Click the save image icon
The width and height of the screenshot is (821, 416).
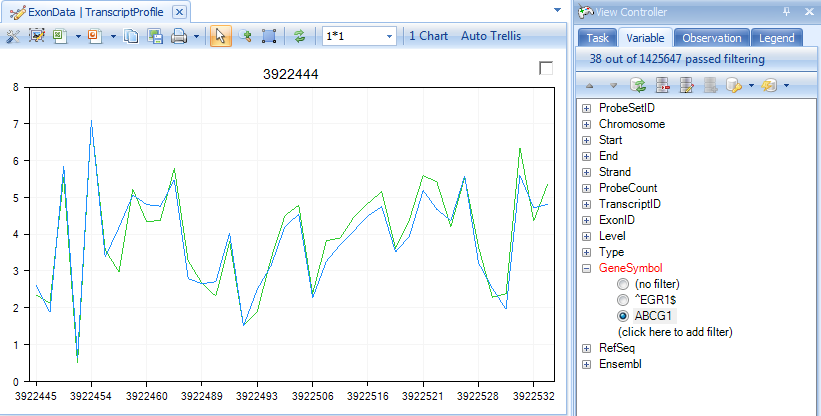point(155,36)
